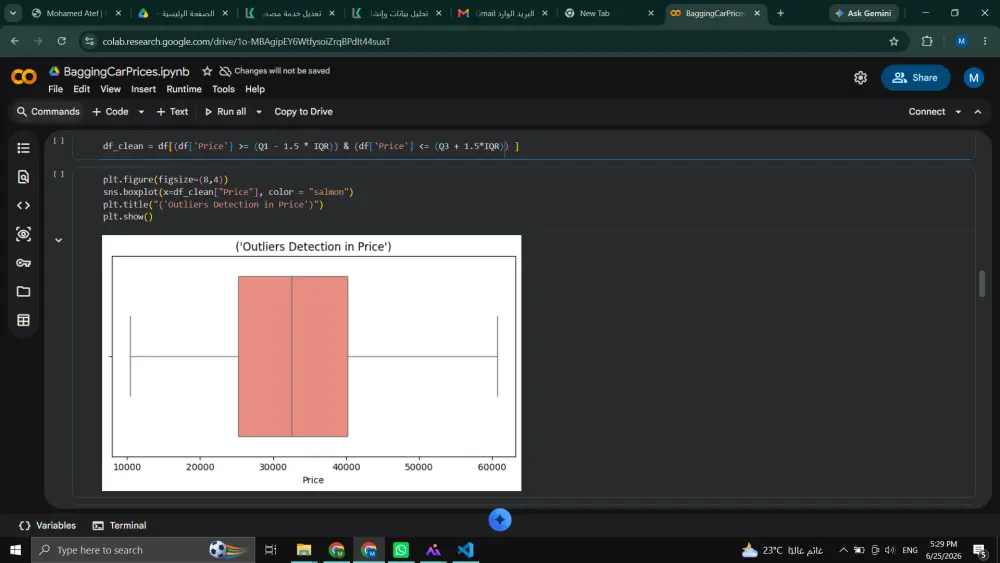Screen dimensions: 1000x563
Task: Open Colab settings gear
Action: click(x=860, y=78)
